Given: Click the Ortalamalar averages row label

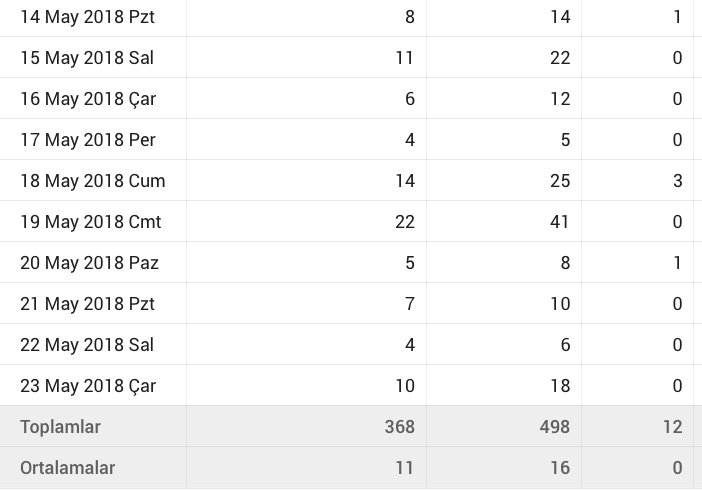Looking at the screenshot, I should click(68, 468).
